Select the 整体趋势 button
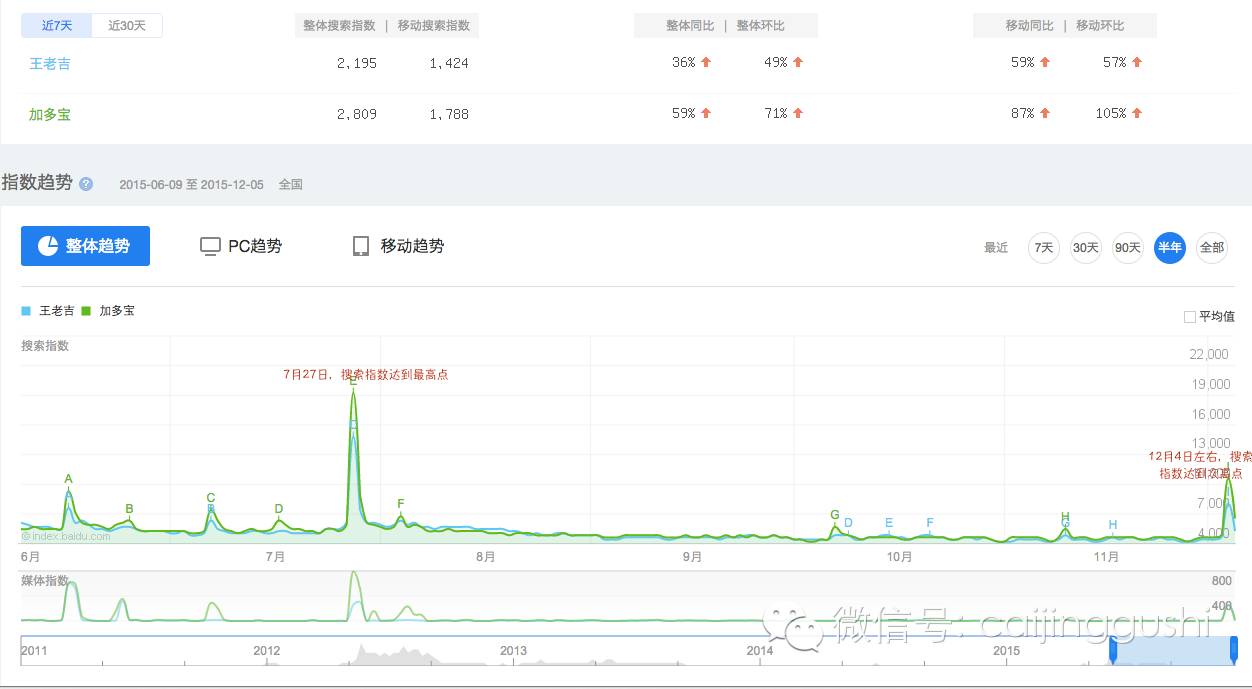1252x689 pixels. (85, 246)
